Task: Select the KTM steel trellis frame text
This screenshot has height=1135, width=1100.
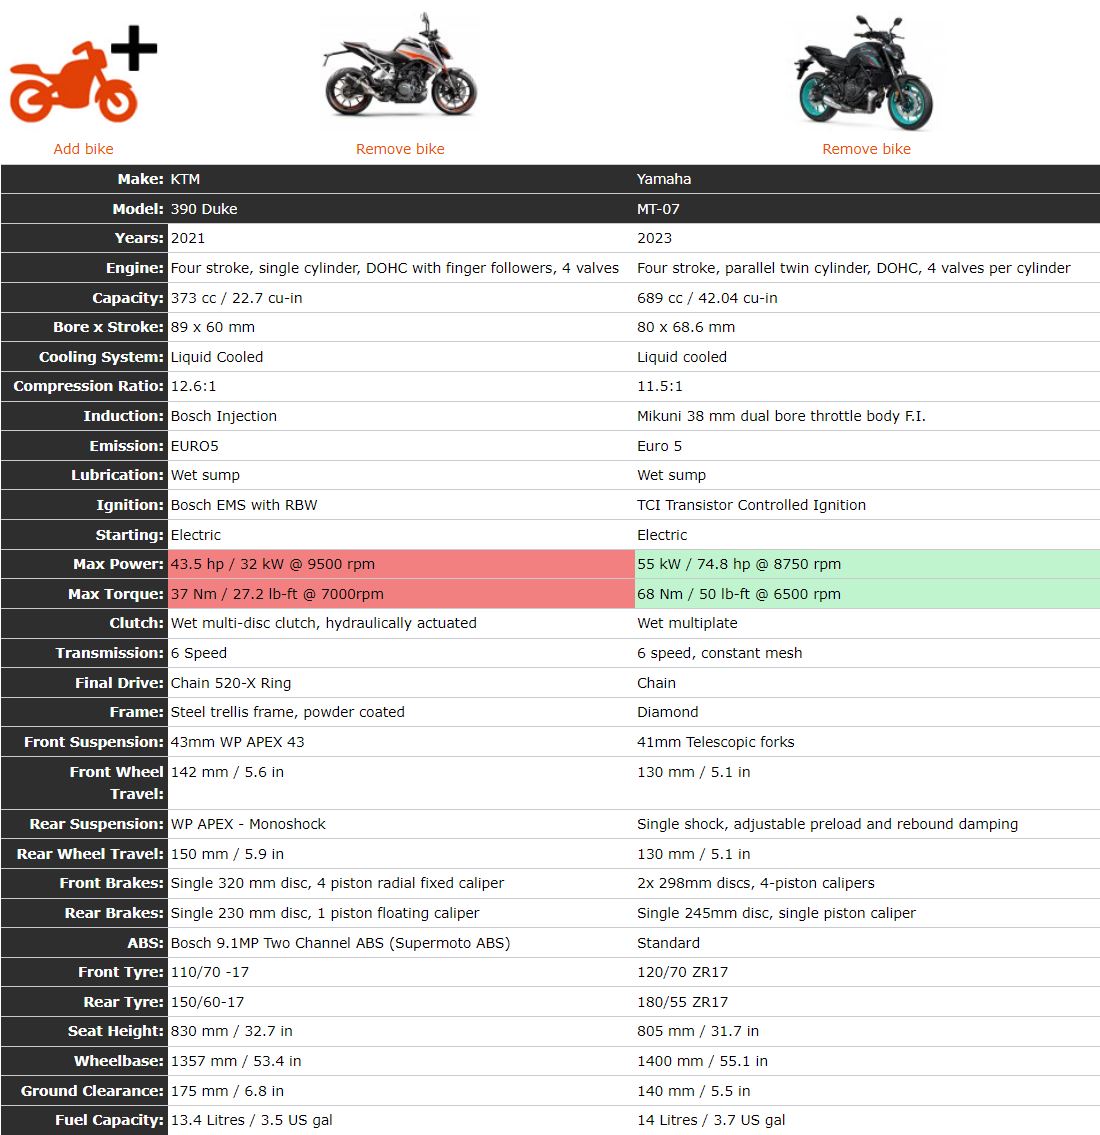Action: tap(287, 712)
